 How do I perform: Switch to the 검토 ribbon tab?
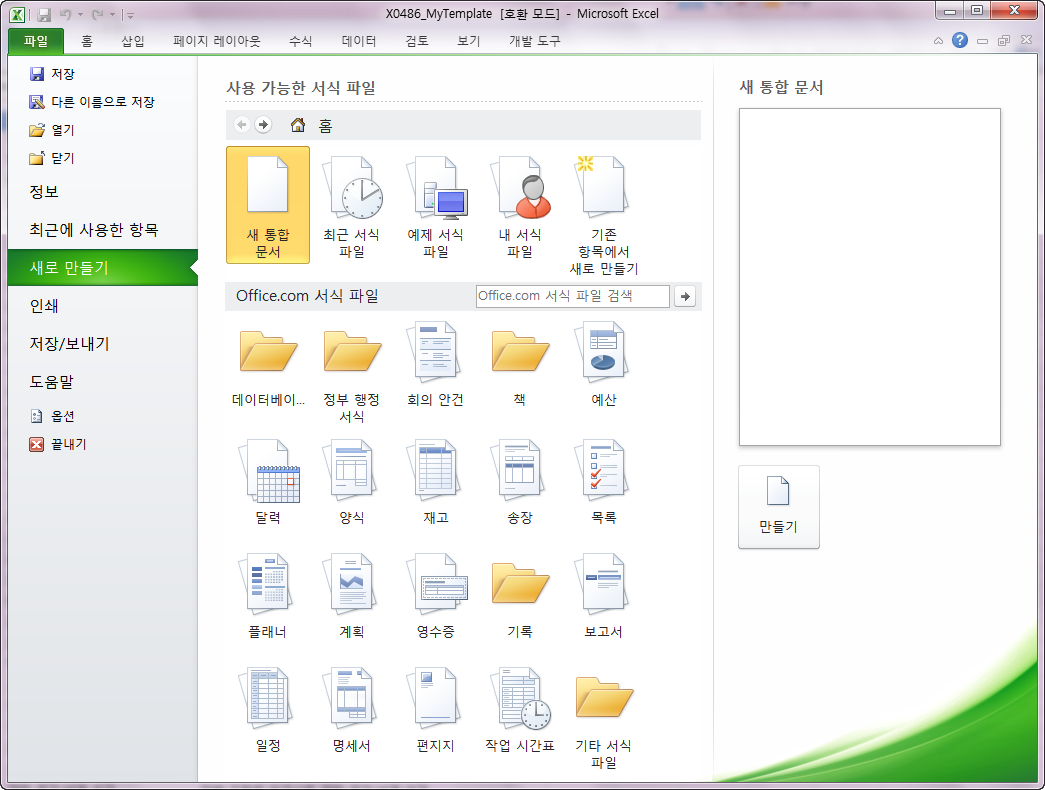(x=417, y=41)
